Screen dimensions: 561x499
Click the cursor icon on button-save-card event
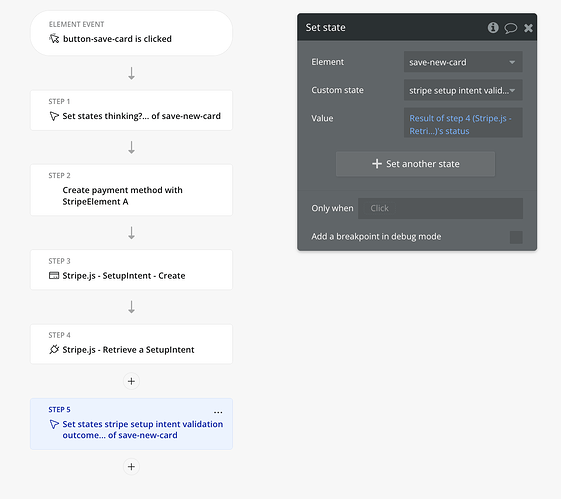pyautogui.click(x=54, y=39)
